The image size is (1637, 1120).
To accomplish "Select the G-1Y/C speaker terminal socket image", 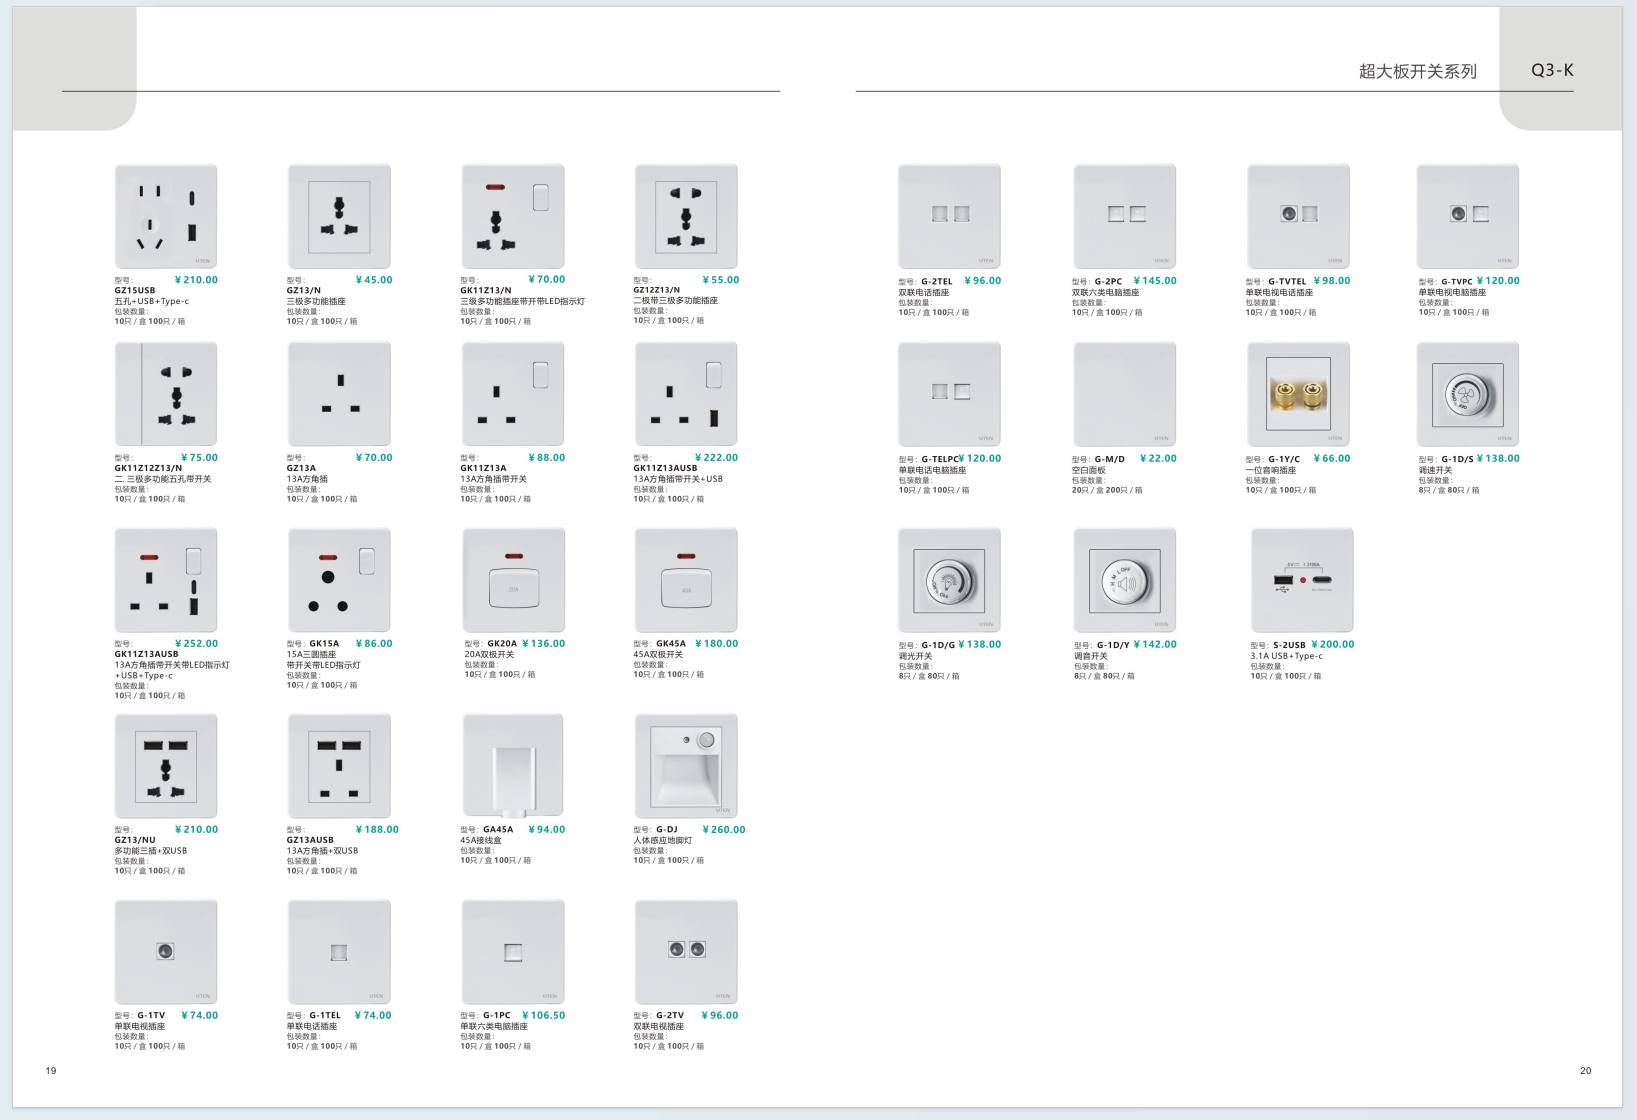I will [x=1298, y=394].
